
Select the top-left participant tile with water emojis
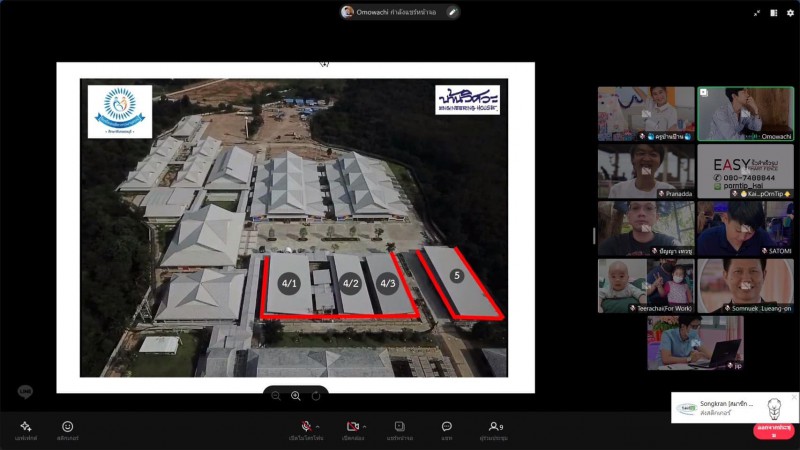tap(646, 114)
